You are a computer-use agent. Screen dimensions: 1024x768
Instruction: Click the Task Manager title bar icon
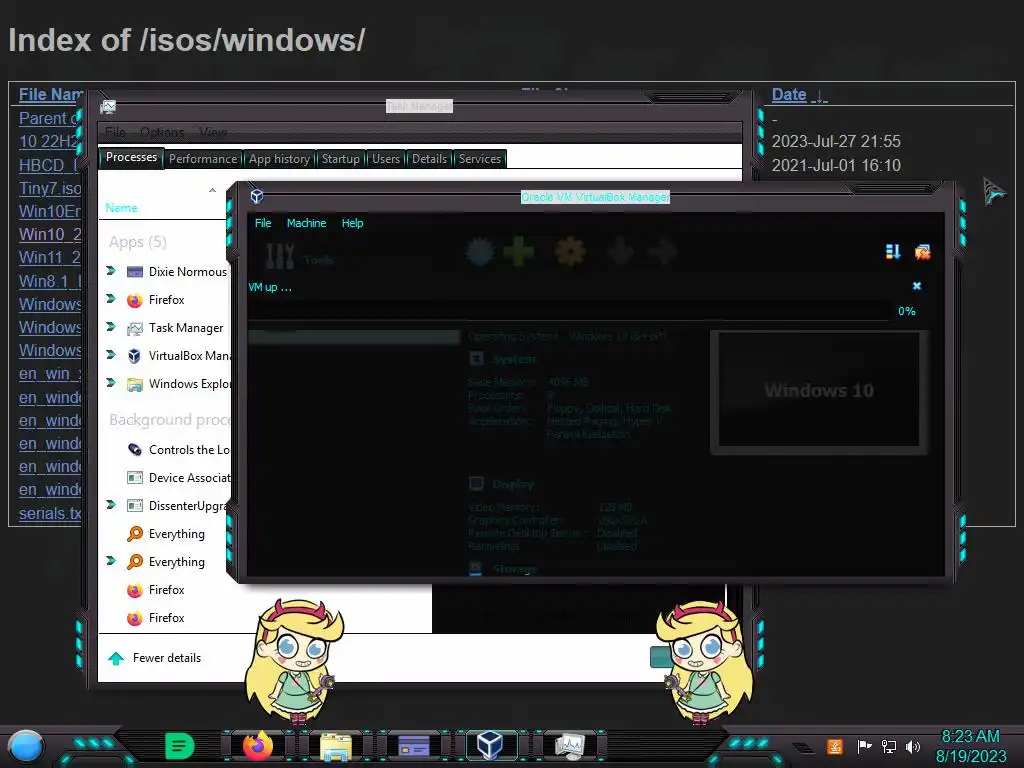(108, 106)
